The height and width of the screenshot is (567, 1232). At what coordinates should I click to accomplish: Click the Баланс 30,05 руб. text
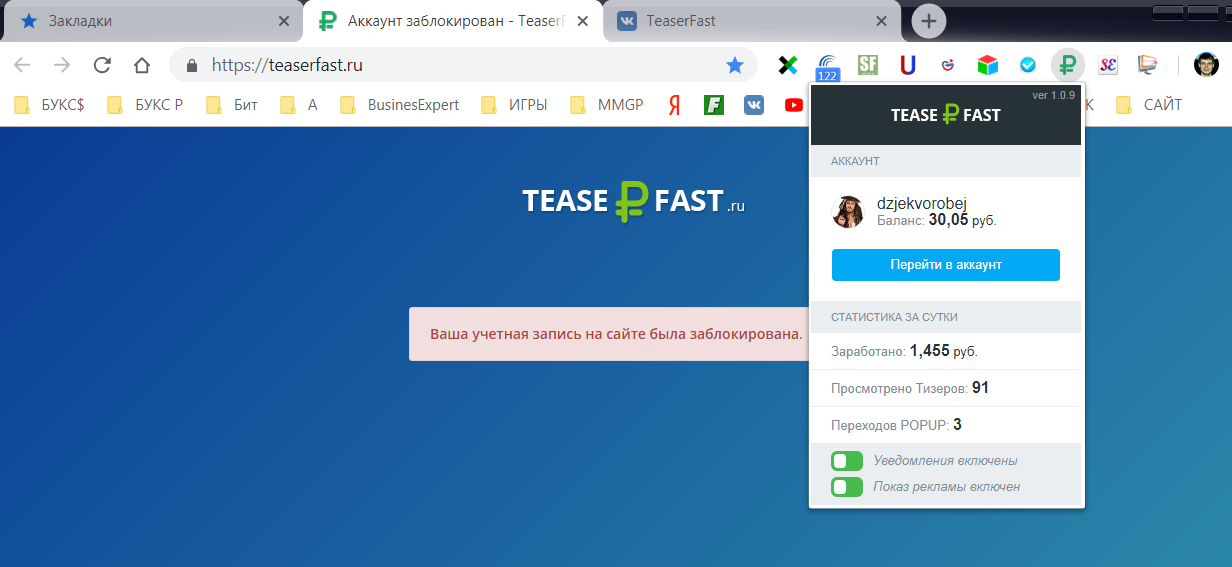937,220
